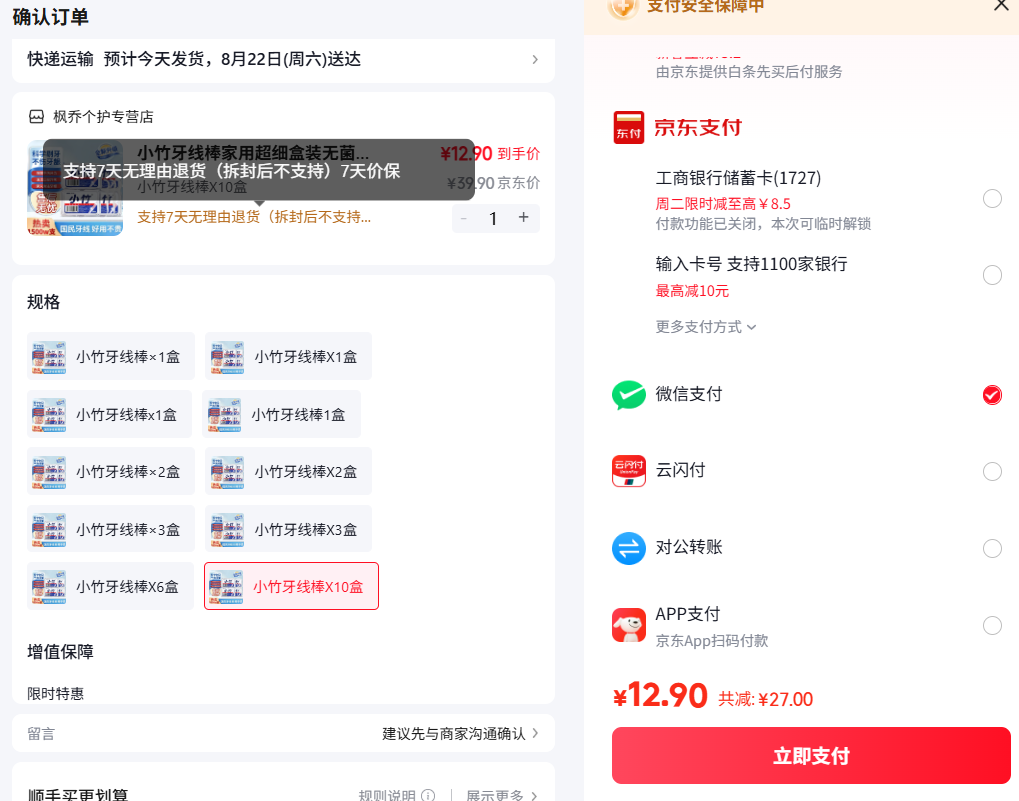The height and width of the screenshot is (801, 1019).
Task: Decrease quantity with the minus button
Action: tap(463, 218)
